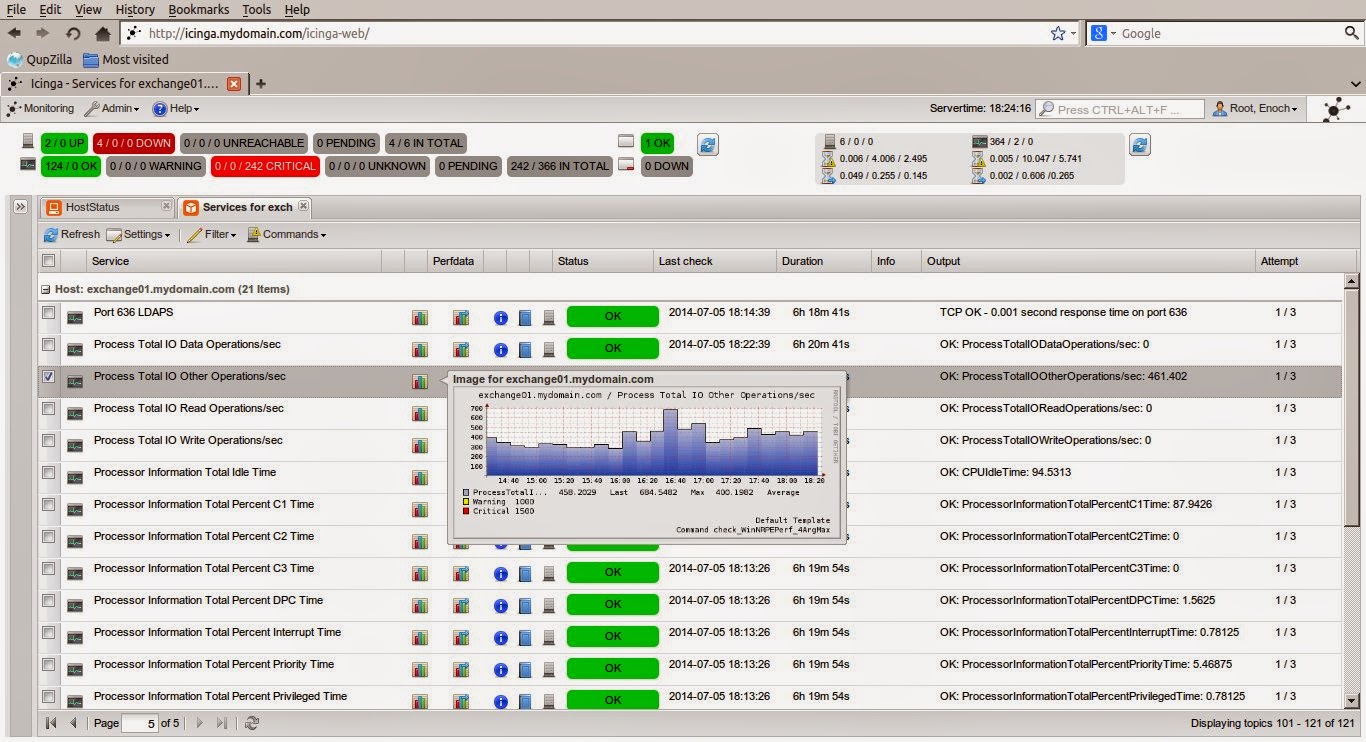1366x742 pixels.
Task: Click the refresh icon next to the 1 OK badge
Action: 708,145
